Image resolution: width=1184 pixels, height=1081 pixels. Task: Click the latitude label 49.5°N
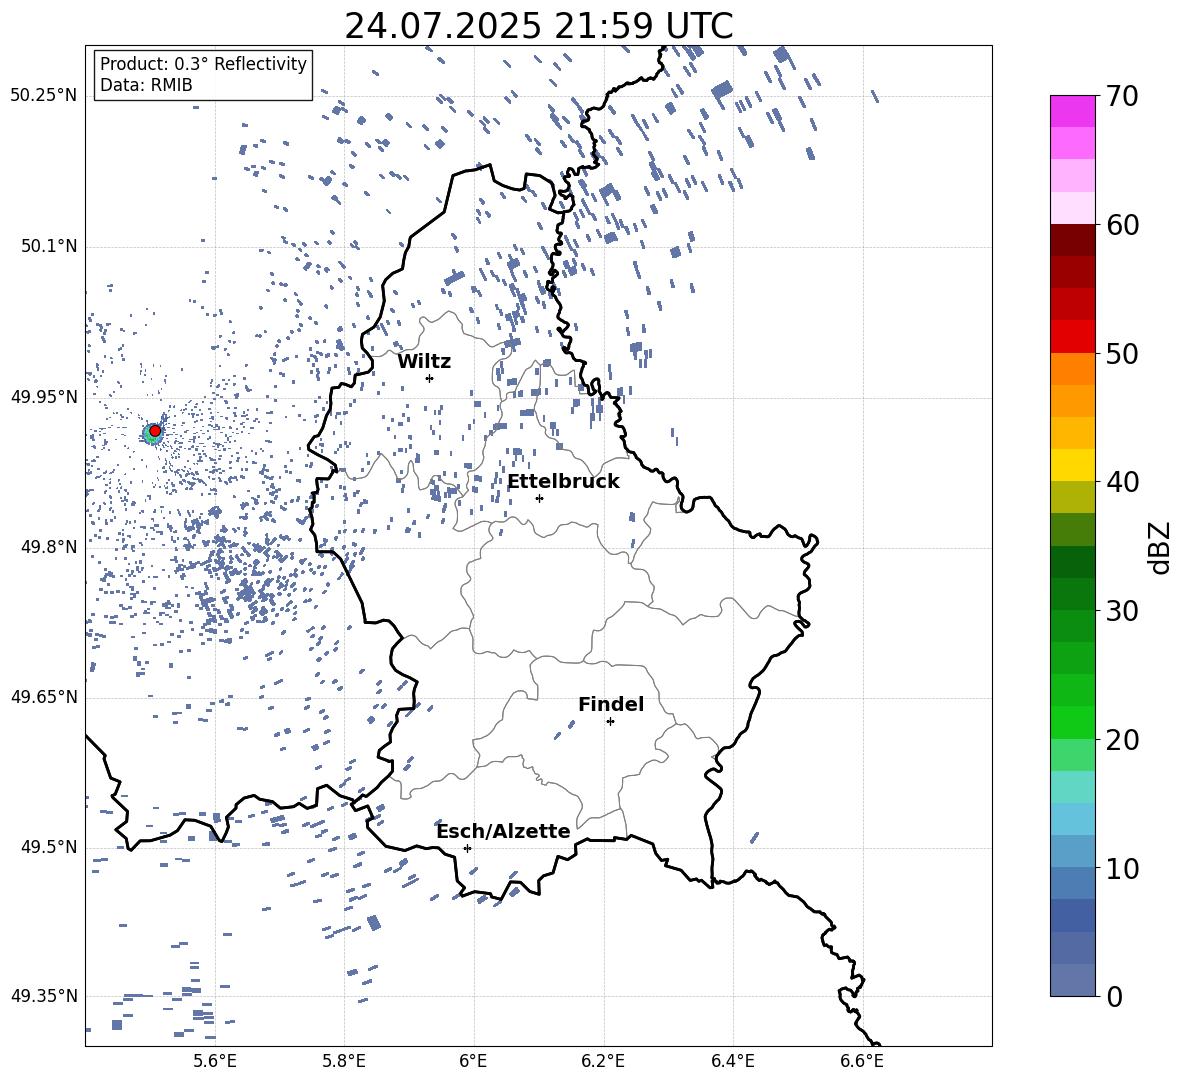click(49, 847)
